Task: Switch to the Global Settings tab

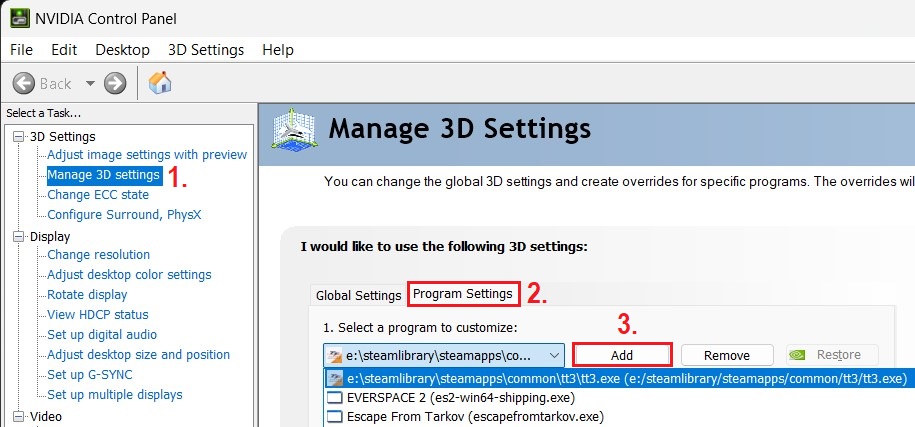Action: click(358, 296)
